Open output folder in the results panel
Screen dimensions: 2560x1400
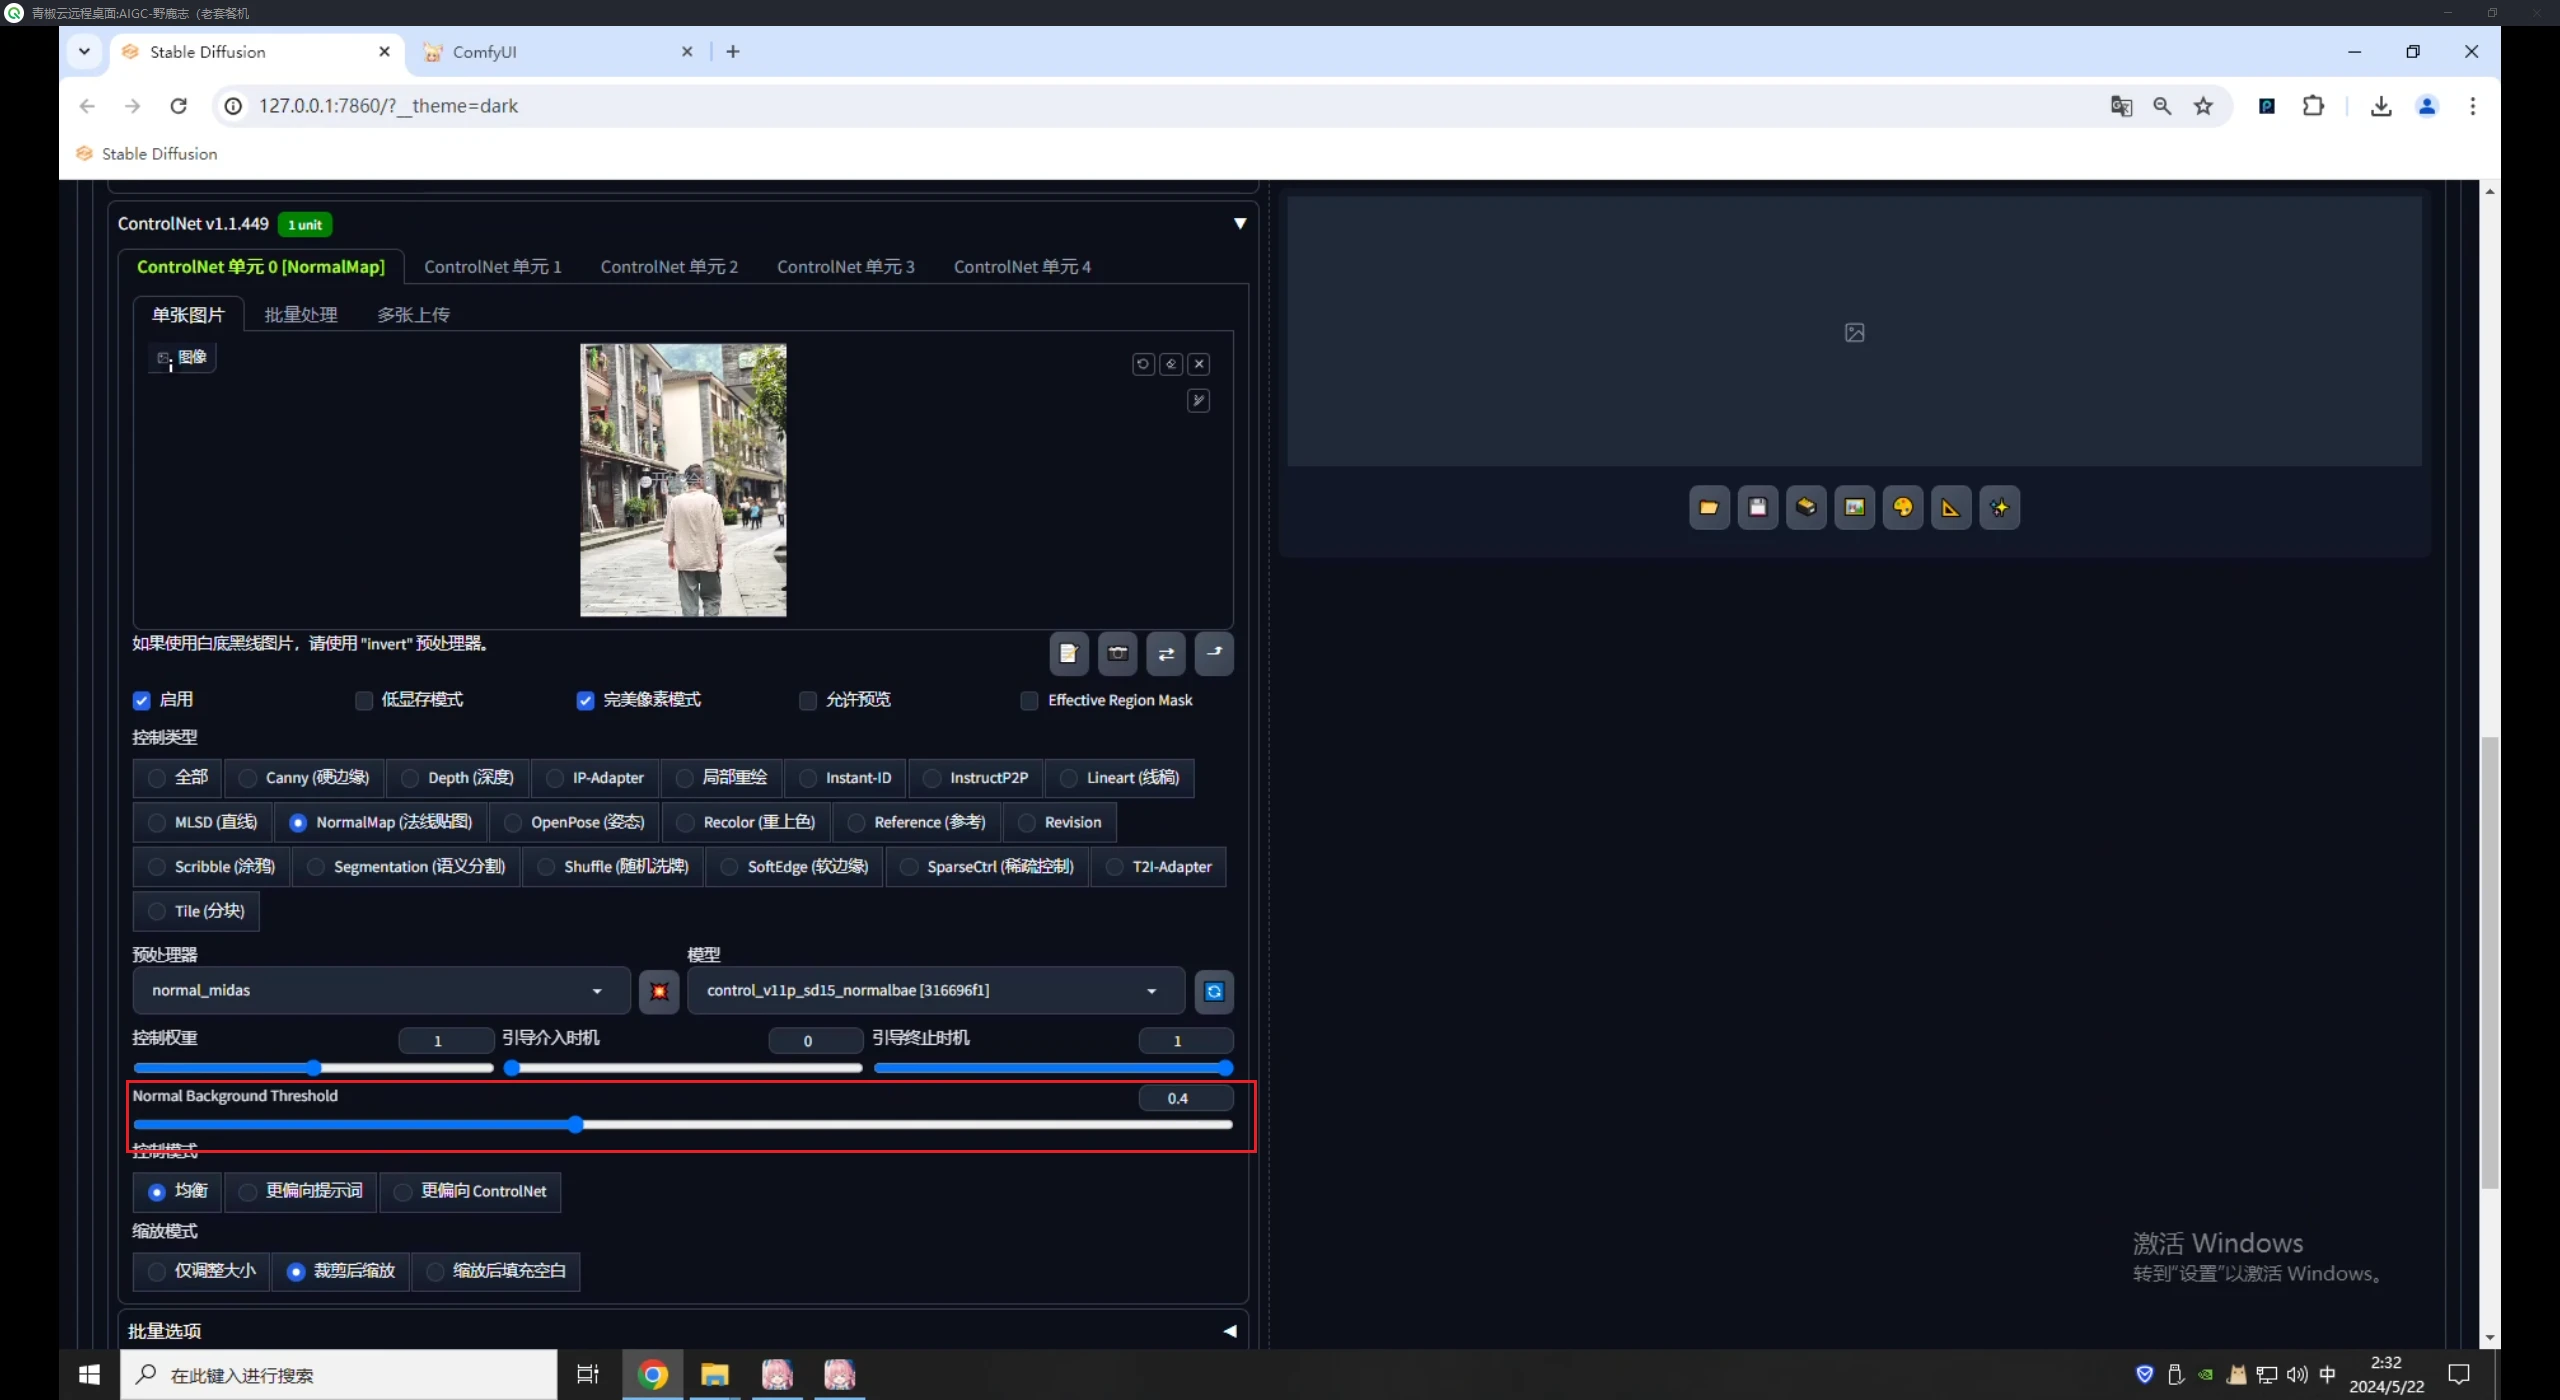1709,508
